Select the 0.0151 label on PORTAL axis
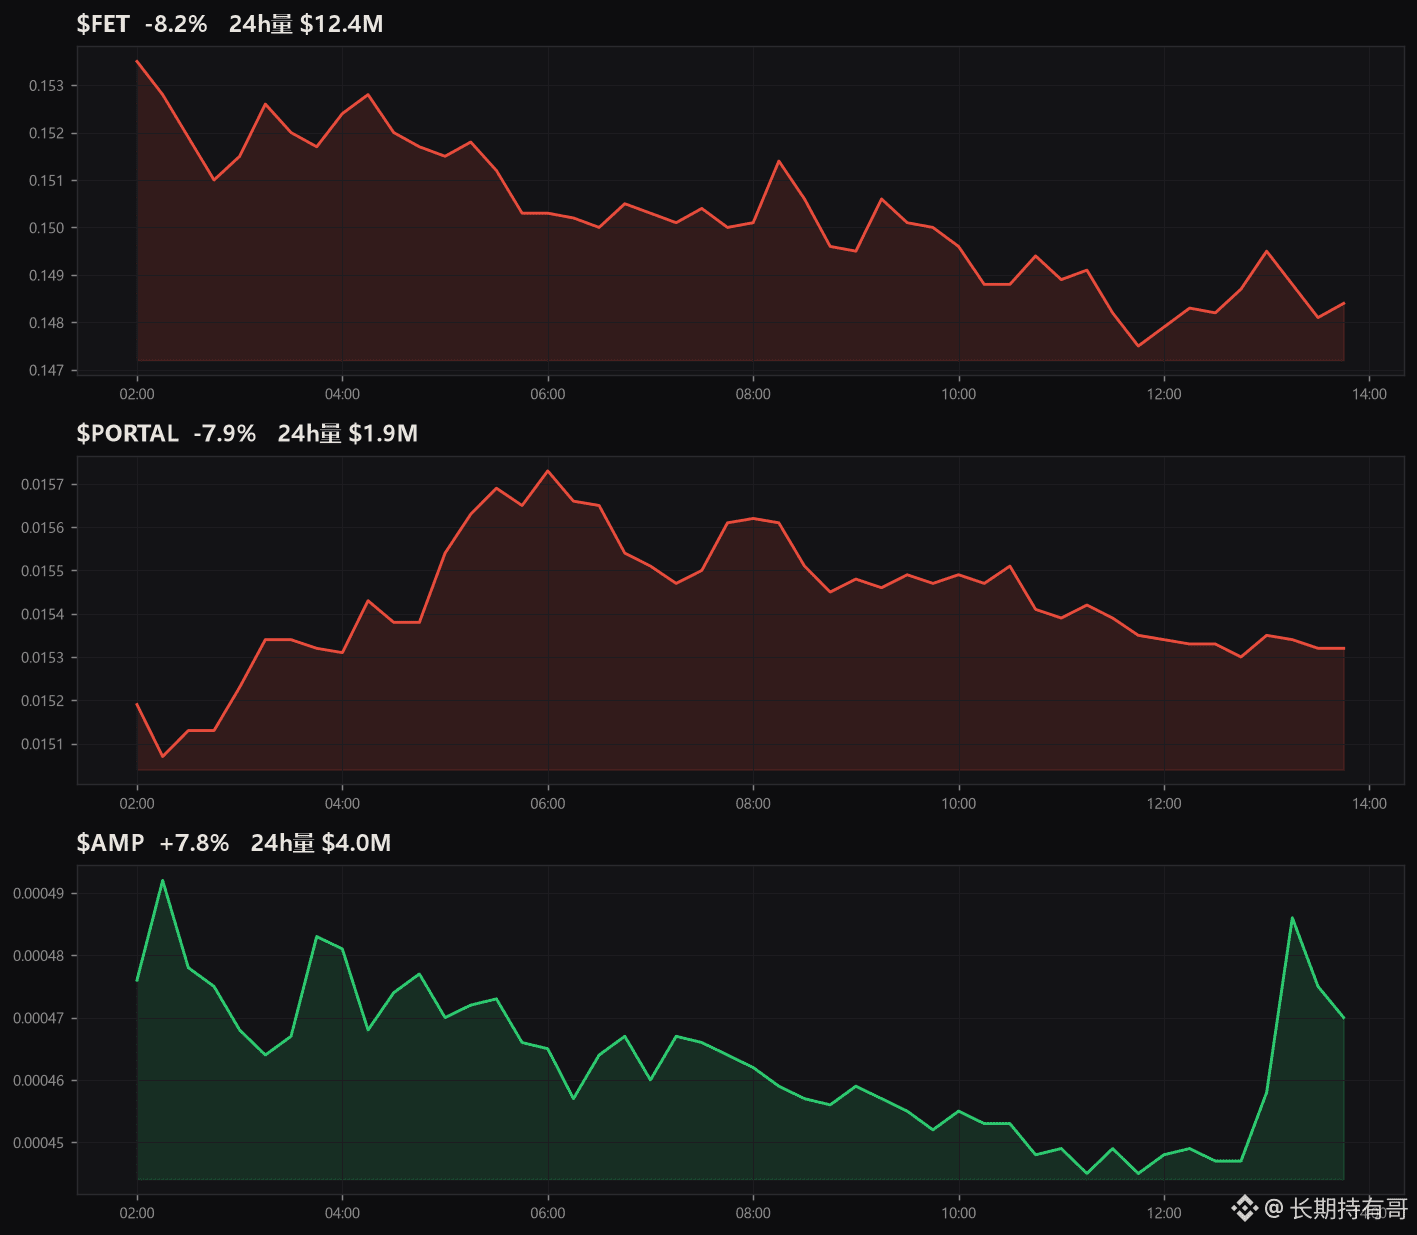This screenshot has width=1417, height=1235. 42,744
